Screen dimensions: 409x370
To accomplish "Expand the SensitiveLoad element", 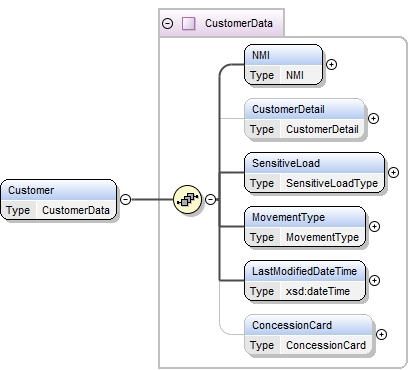I will [x=393, y=172].
